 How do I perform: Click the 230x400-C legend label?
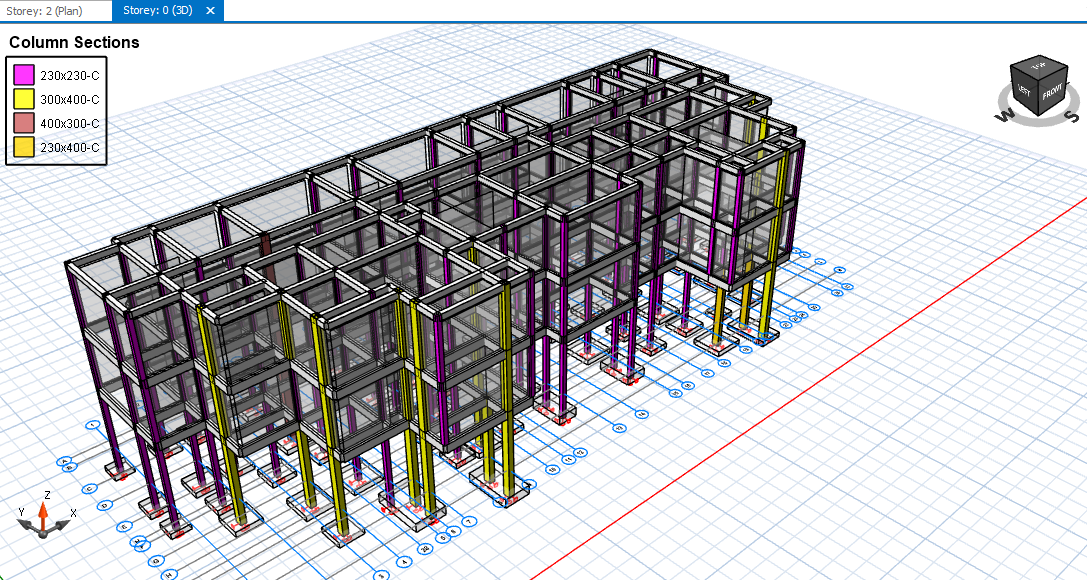(69, 148)
